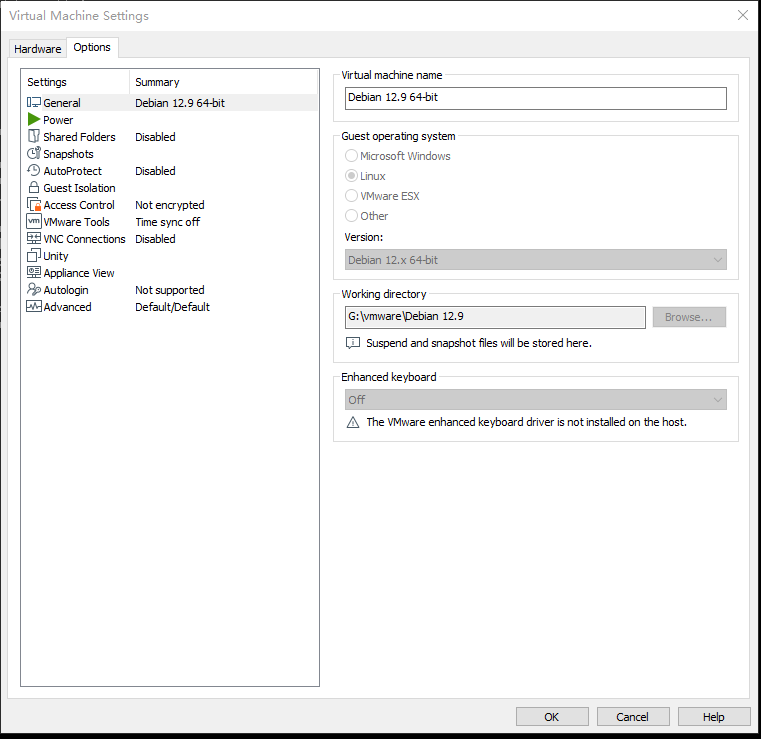761x739 pixels.
Task: Click the Help button
Action: point(713,717)
